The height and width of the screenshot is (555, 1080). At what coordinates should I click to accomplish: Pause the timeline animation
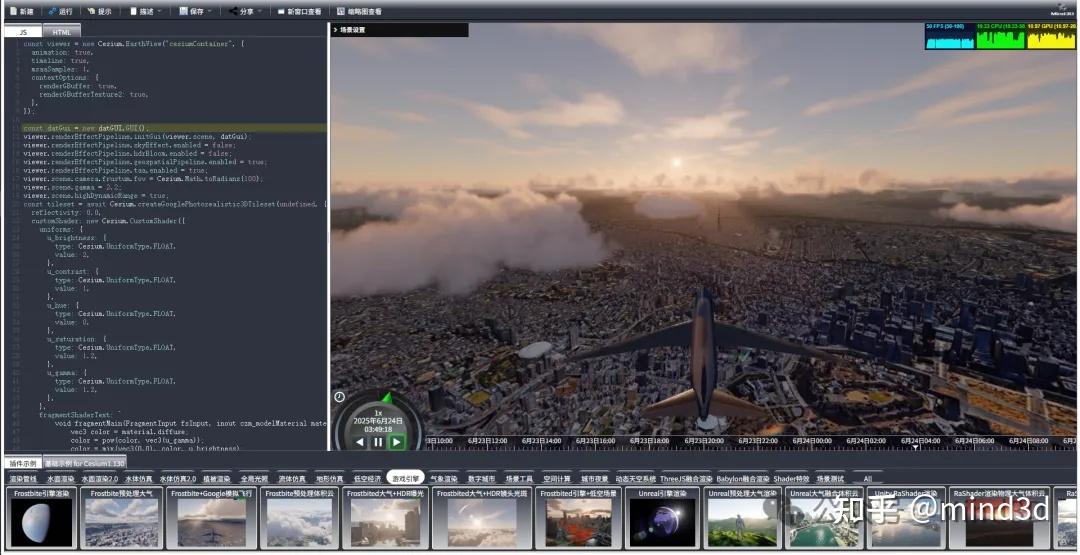378,441
